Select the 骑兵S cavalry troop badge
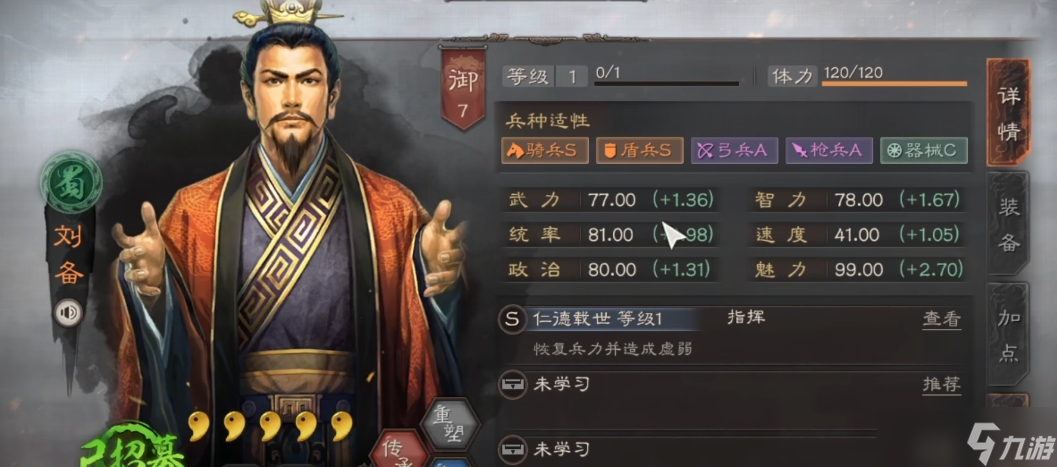The height and width of the screenshot is (467, 1057). click(545, 151)
